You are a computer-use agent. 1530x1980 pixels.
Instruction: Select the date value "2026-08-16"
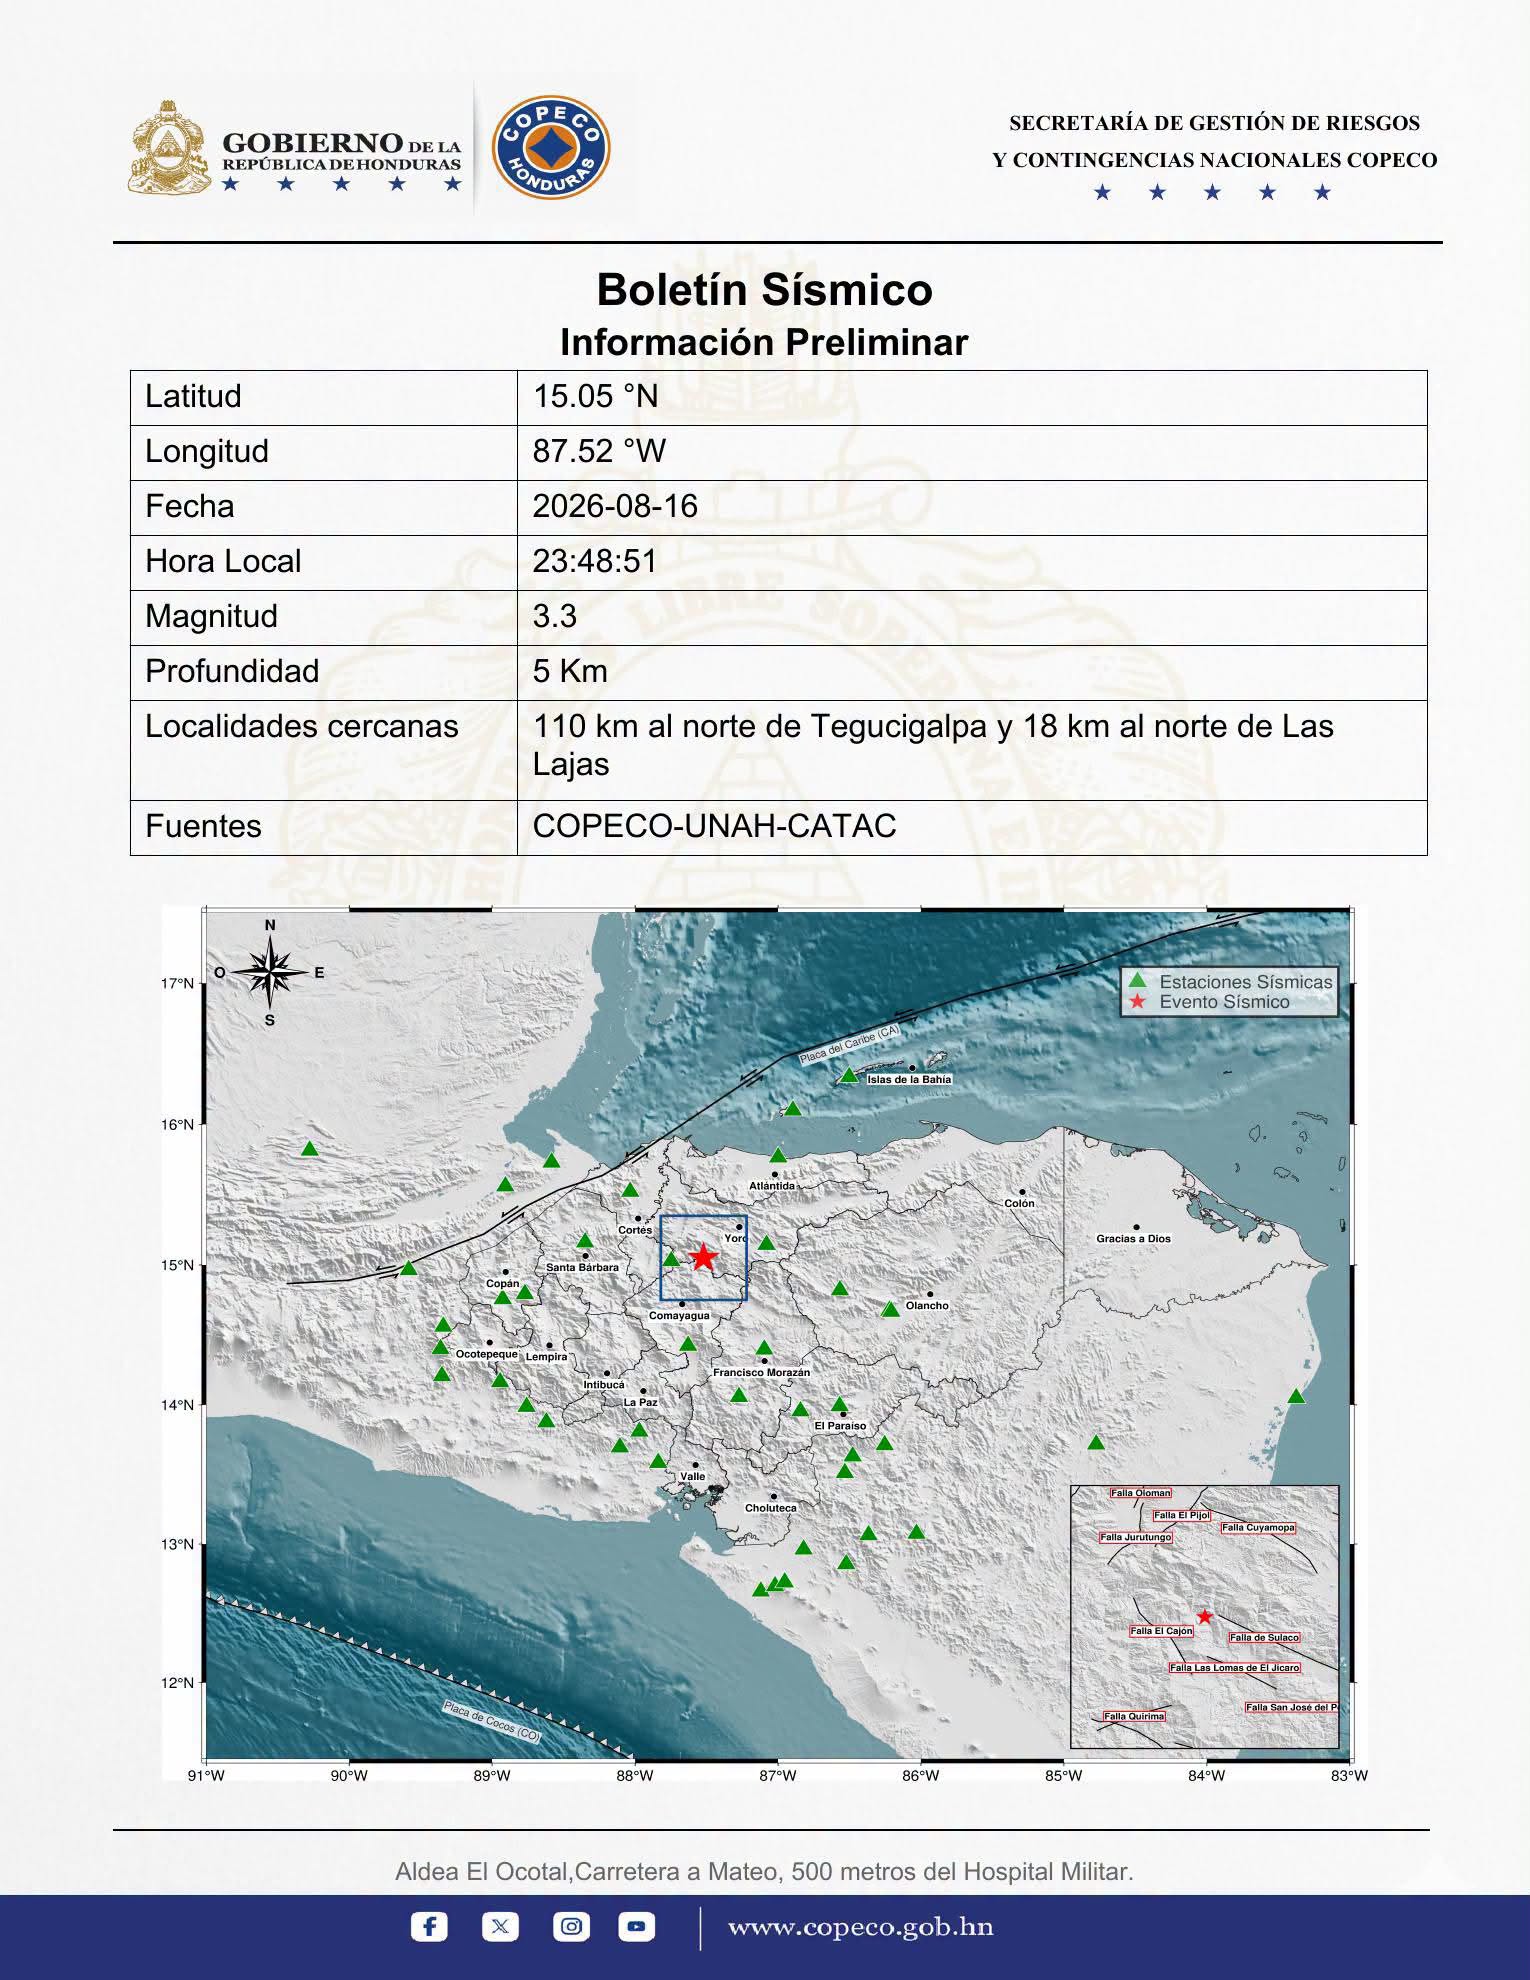click(x=615, y=506)
